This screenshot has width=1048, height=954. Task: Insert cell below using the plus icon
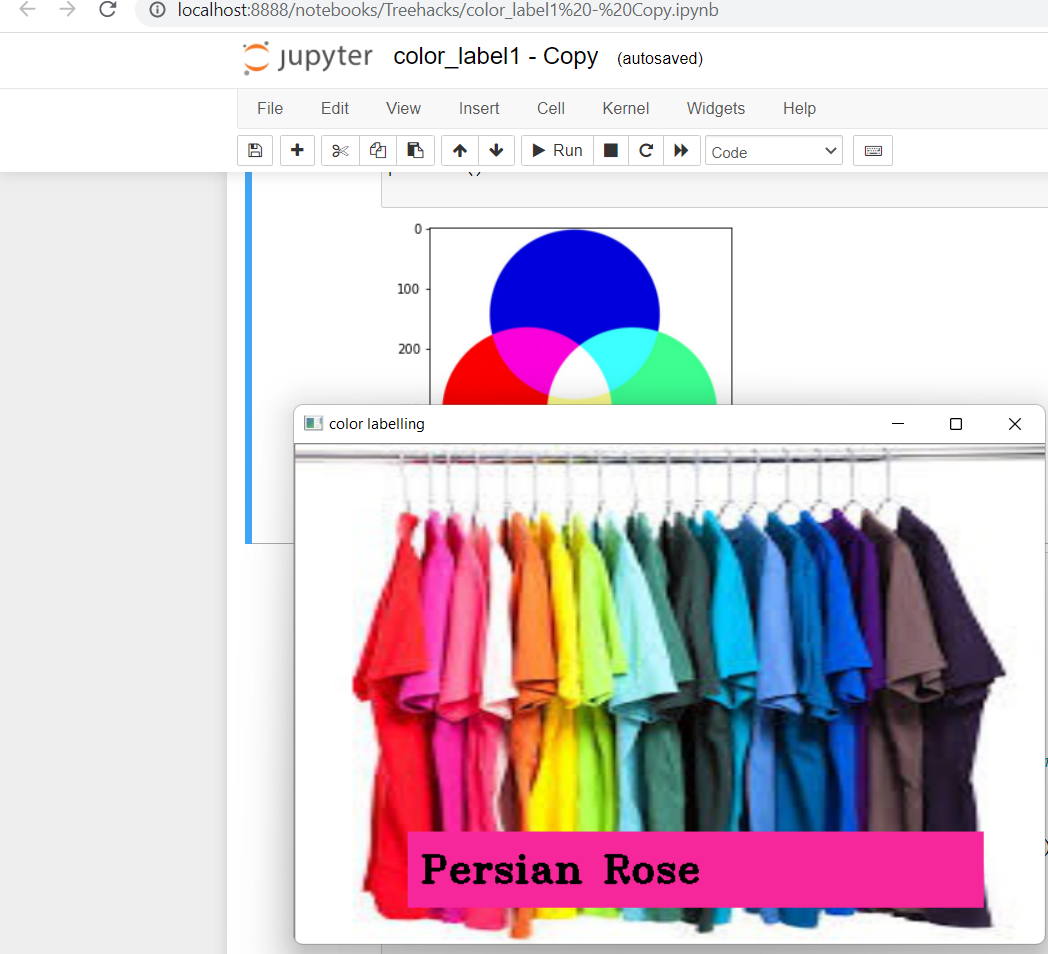(297, 150)
